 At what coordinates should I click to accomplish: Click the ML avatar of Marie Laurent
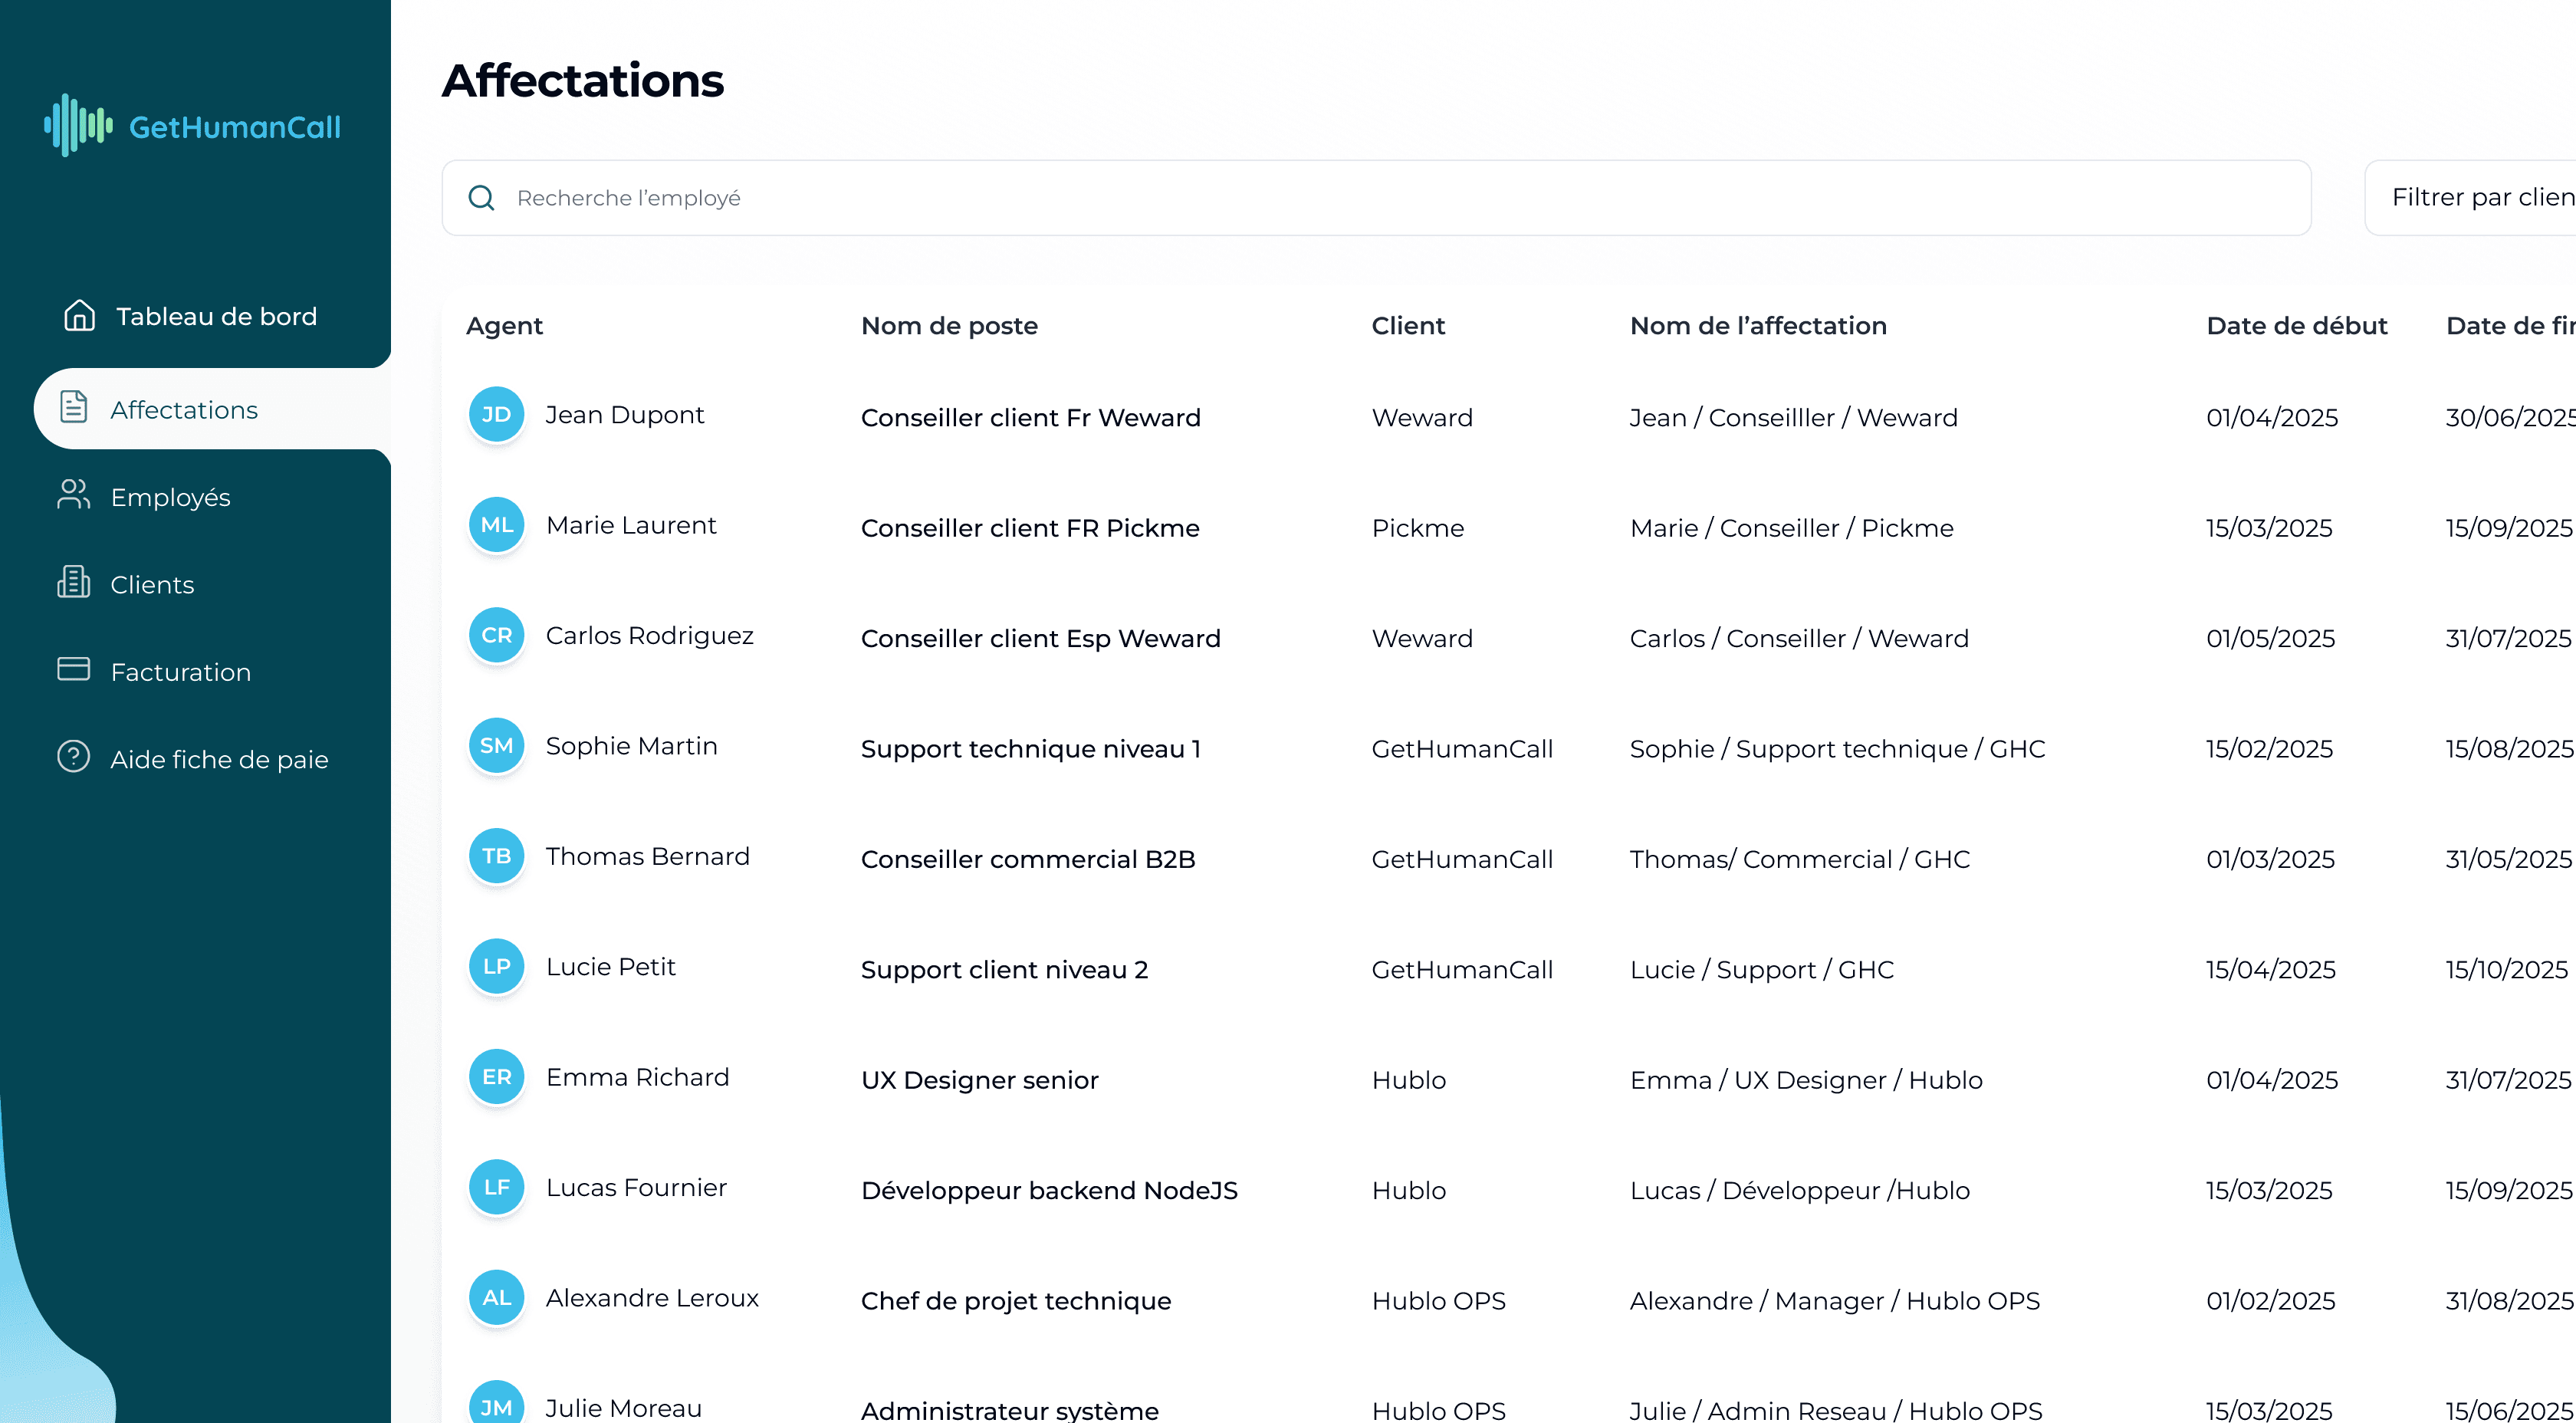click(x=496, y=525)
